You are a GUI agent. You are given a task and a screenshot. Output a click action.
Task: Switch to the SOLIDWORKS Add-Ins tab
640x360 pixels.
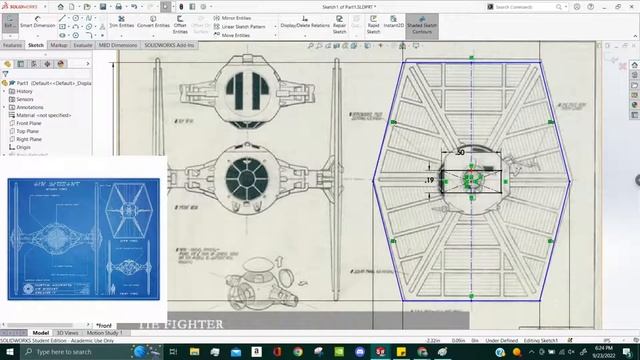tap(169, 45)
